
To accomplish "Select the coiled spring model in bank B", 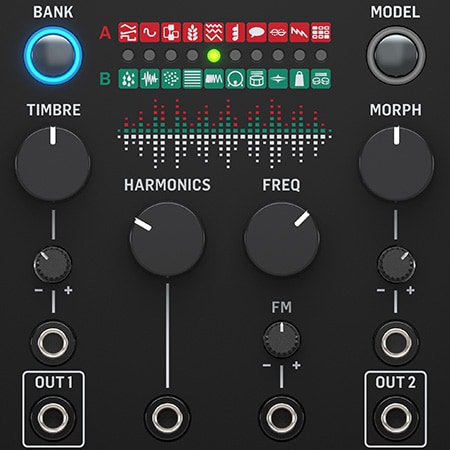I will click(x=214, y=79).
